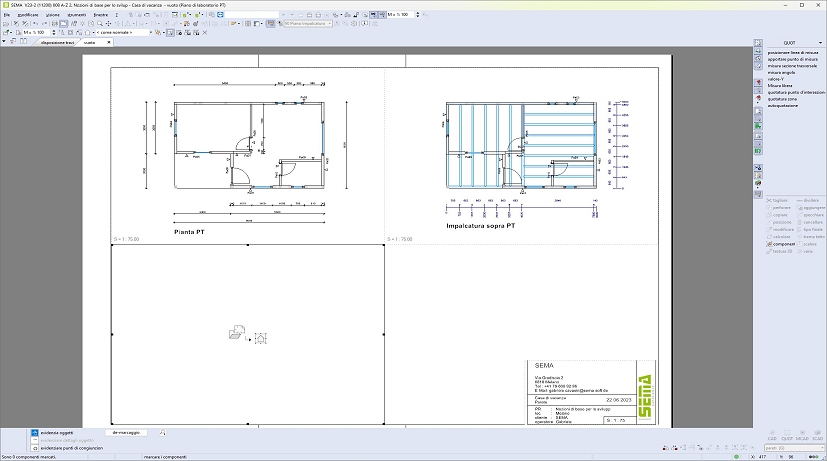Switch to the disposizione travi tab
The image size is (827, 461).
[60, 43]
